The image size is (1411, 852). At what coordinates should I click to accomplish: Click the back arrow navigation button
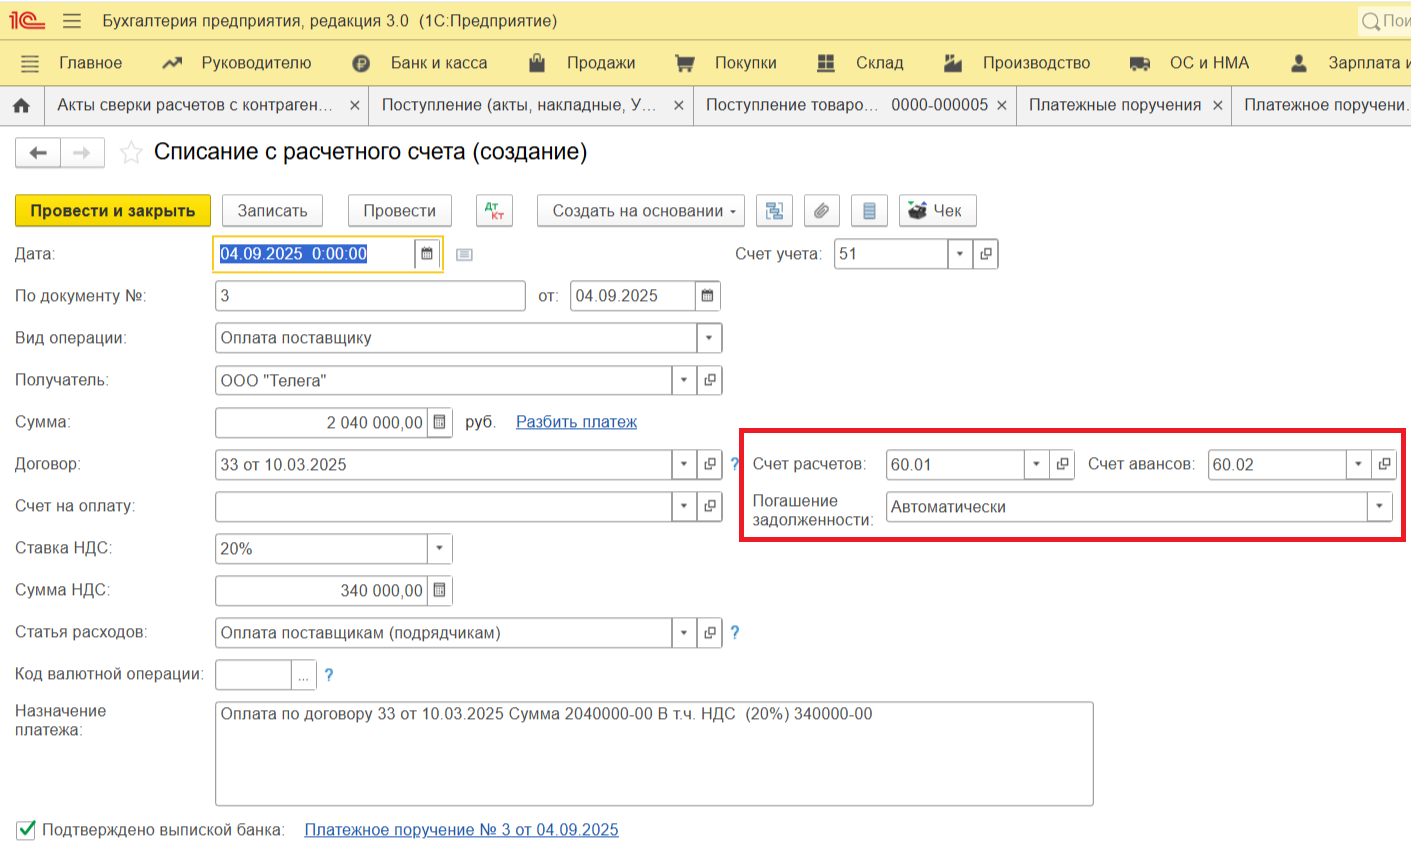click(x=38, y=153)
